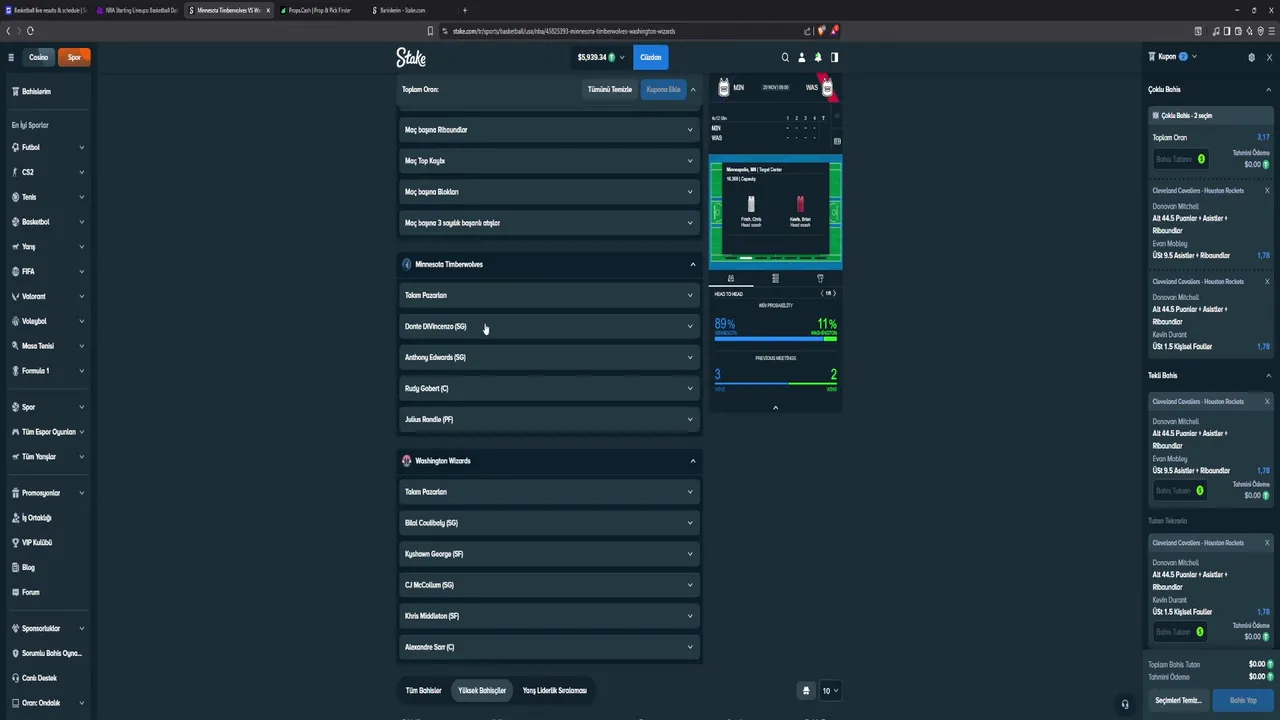This screenshot has width=1280, height=720.
Task: Click the Tümünü Temizle button
Action: click(x=610, y=89)
